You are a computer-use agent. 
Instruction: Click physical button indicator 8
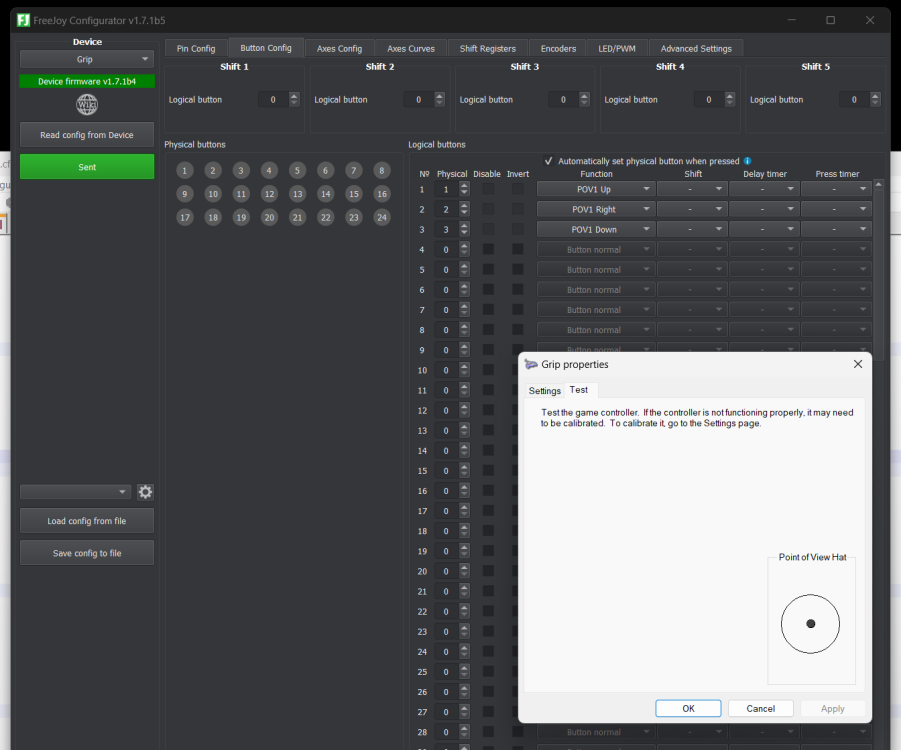pyautogui.click(x=382, y=171)
